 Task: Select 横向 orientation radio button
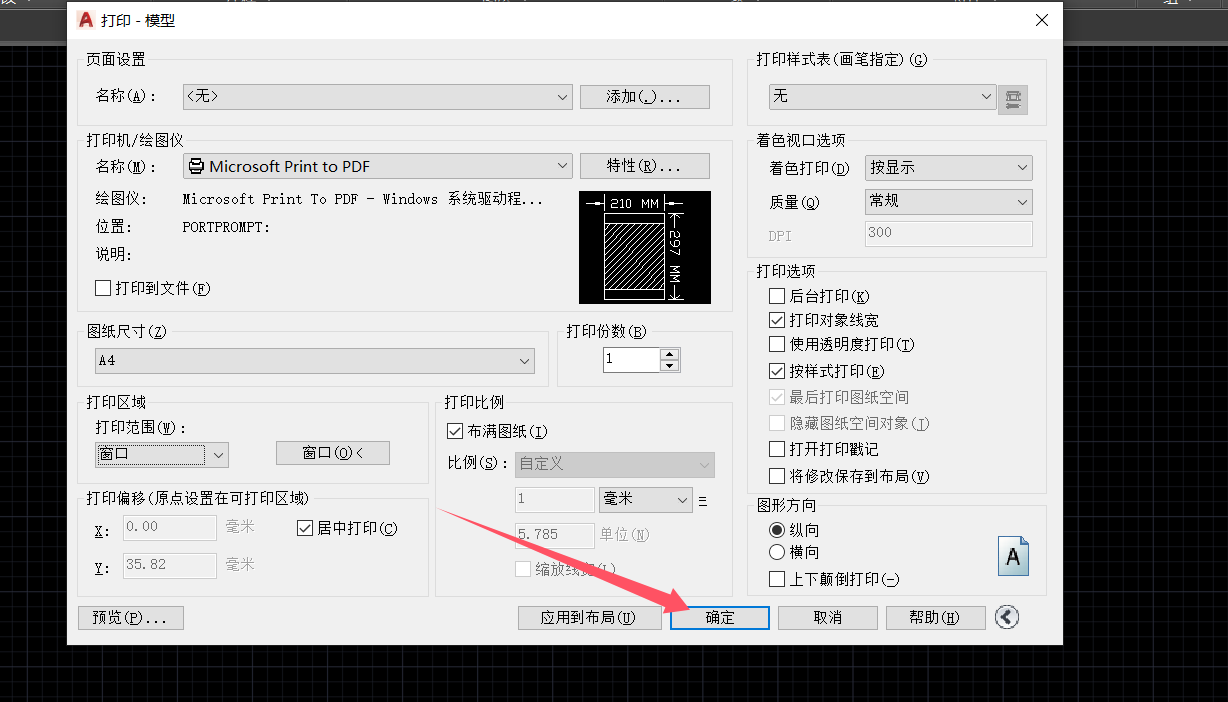tap(777, 552)
